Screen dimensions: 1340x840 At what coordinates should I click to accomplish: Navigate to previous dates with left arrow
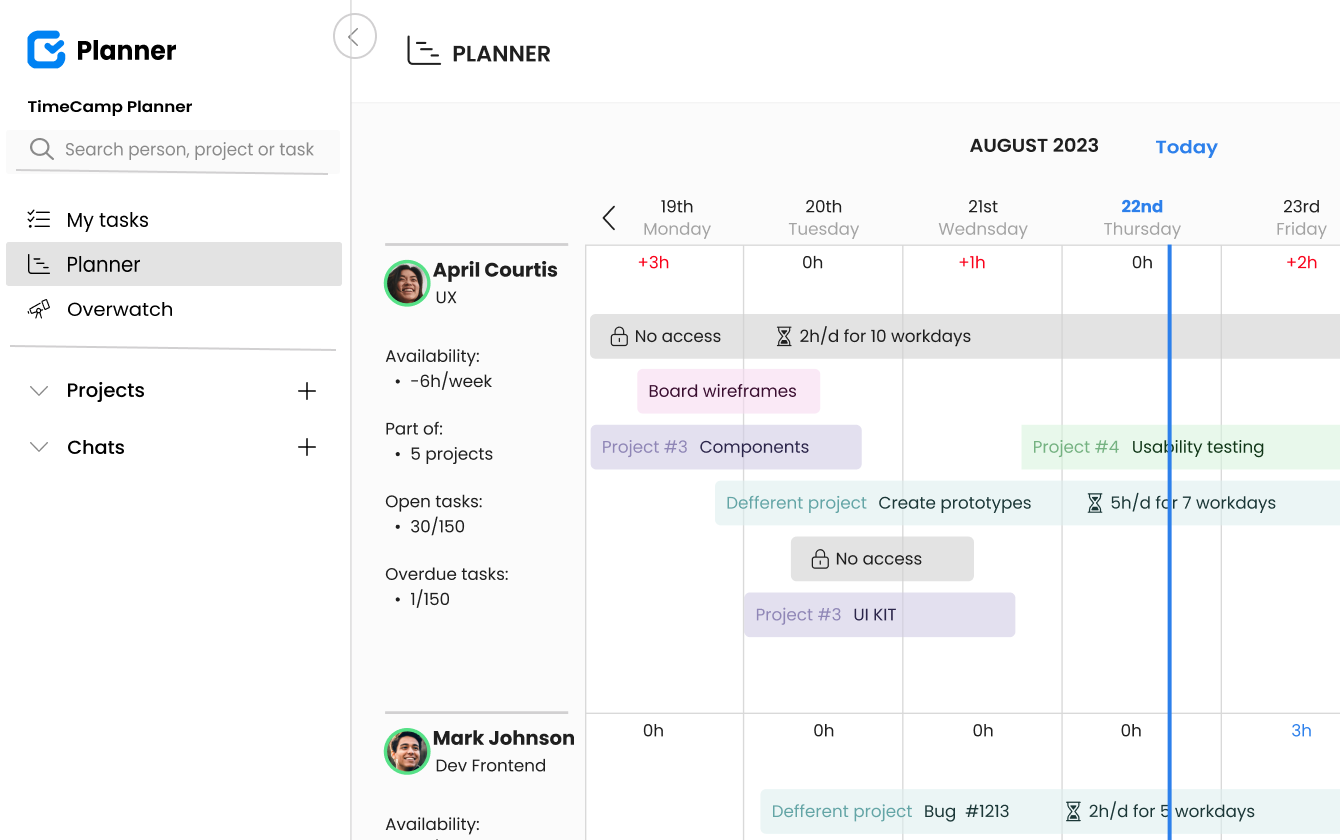(x=609, y=218)
